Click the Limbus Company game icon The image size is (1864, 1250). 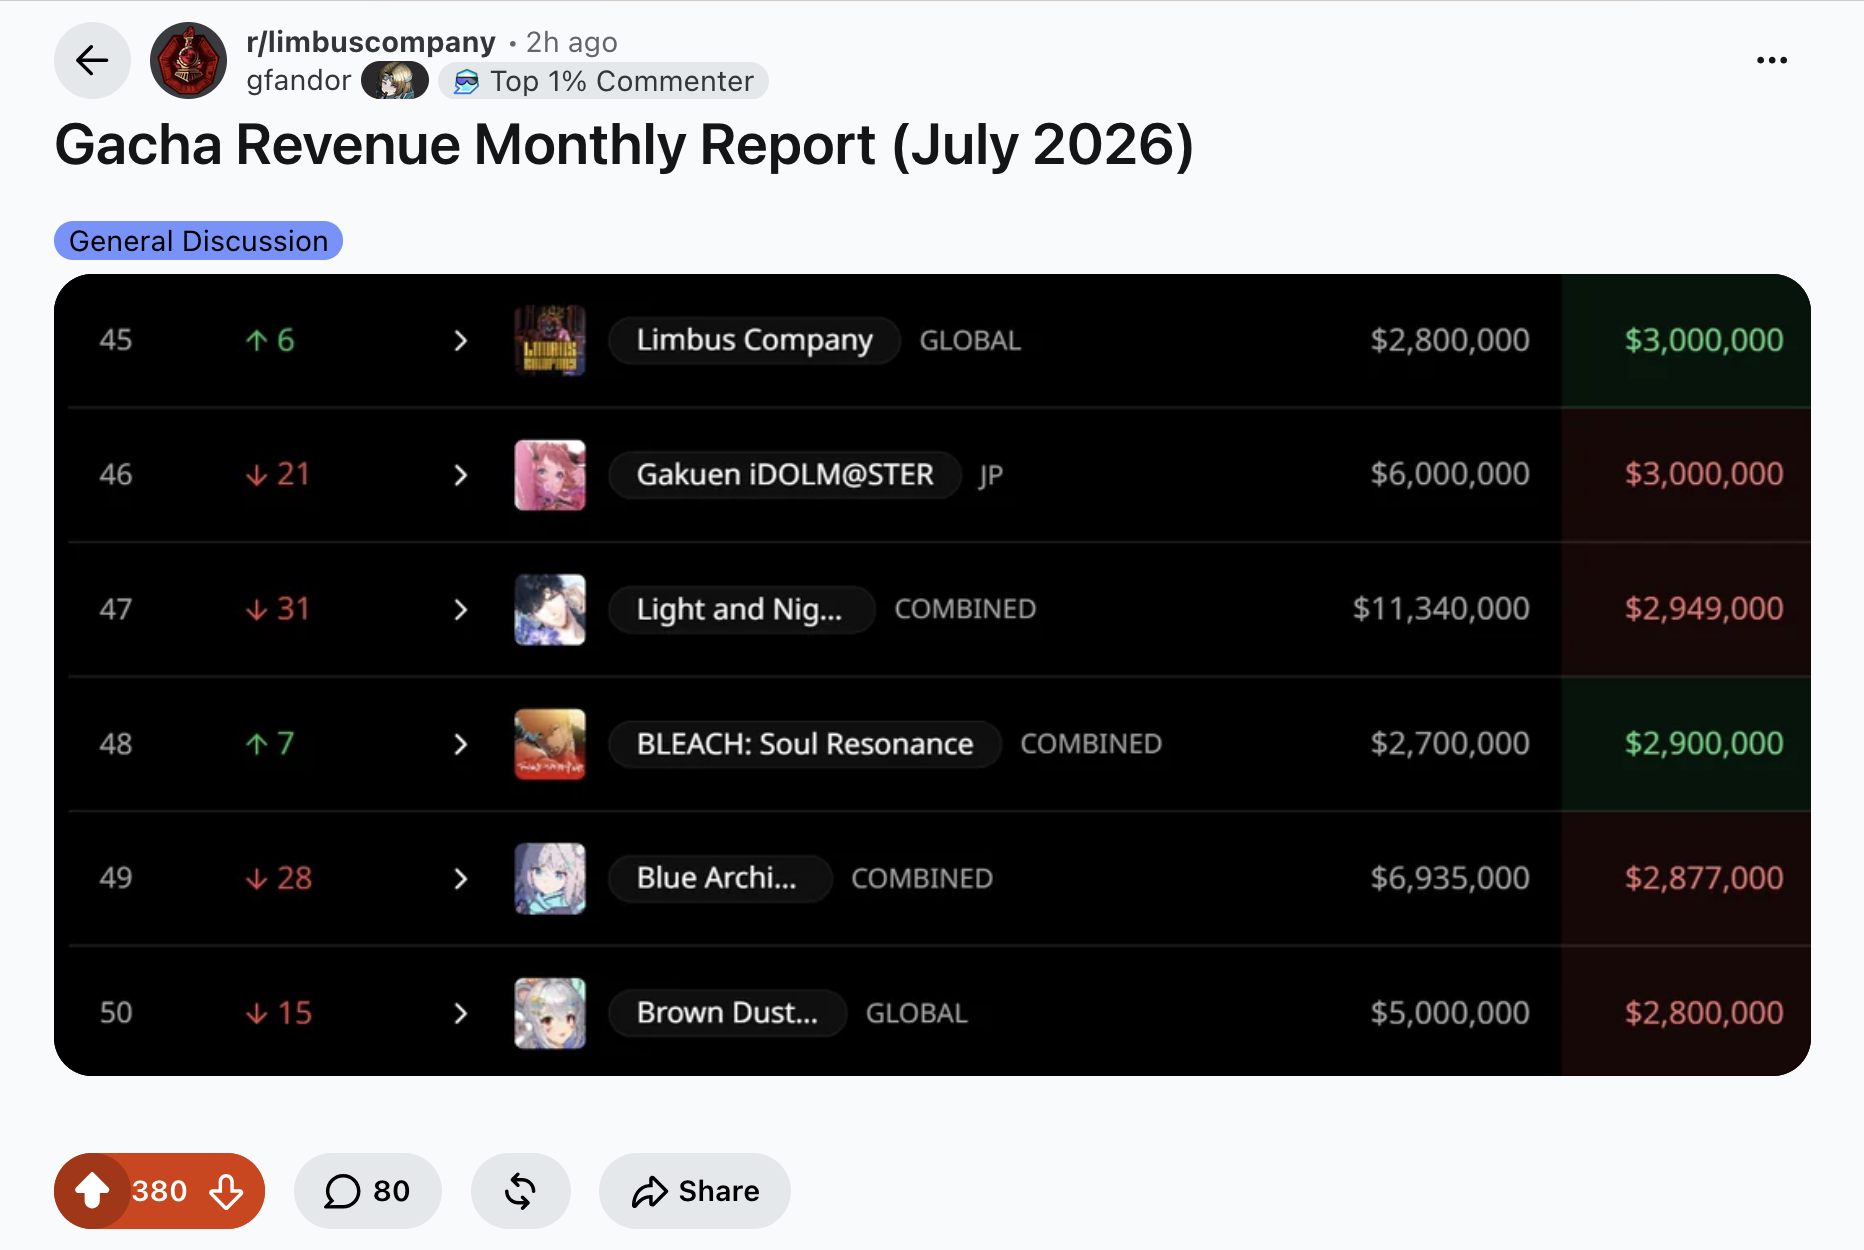click(550, 341)
